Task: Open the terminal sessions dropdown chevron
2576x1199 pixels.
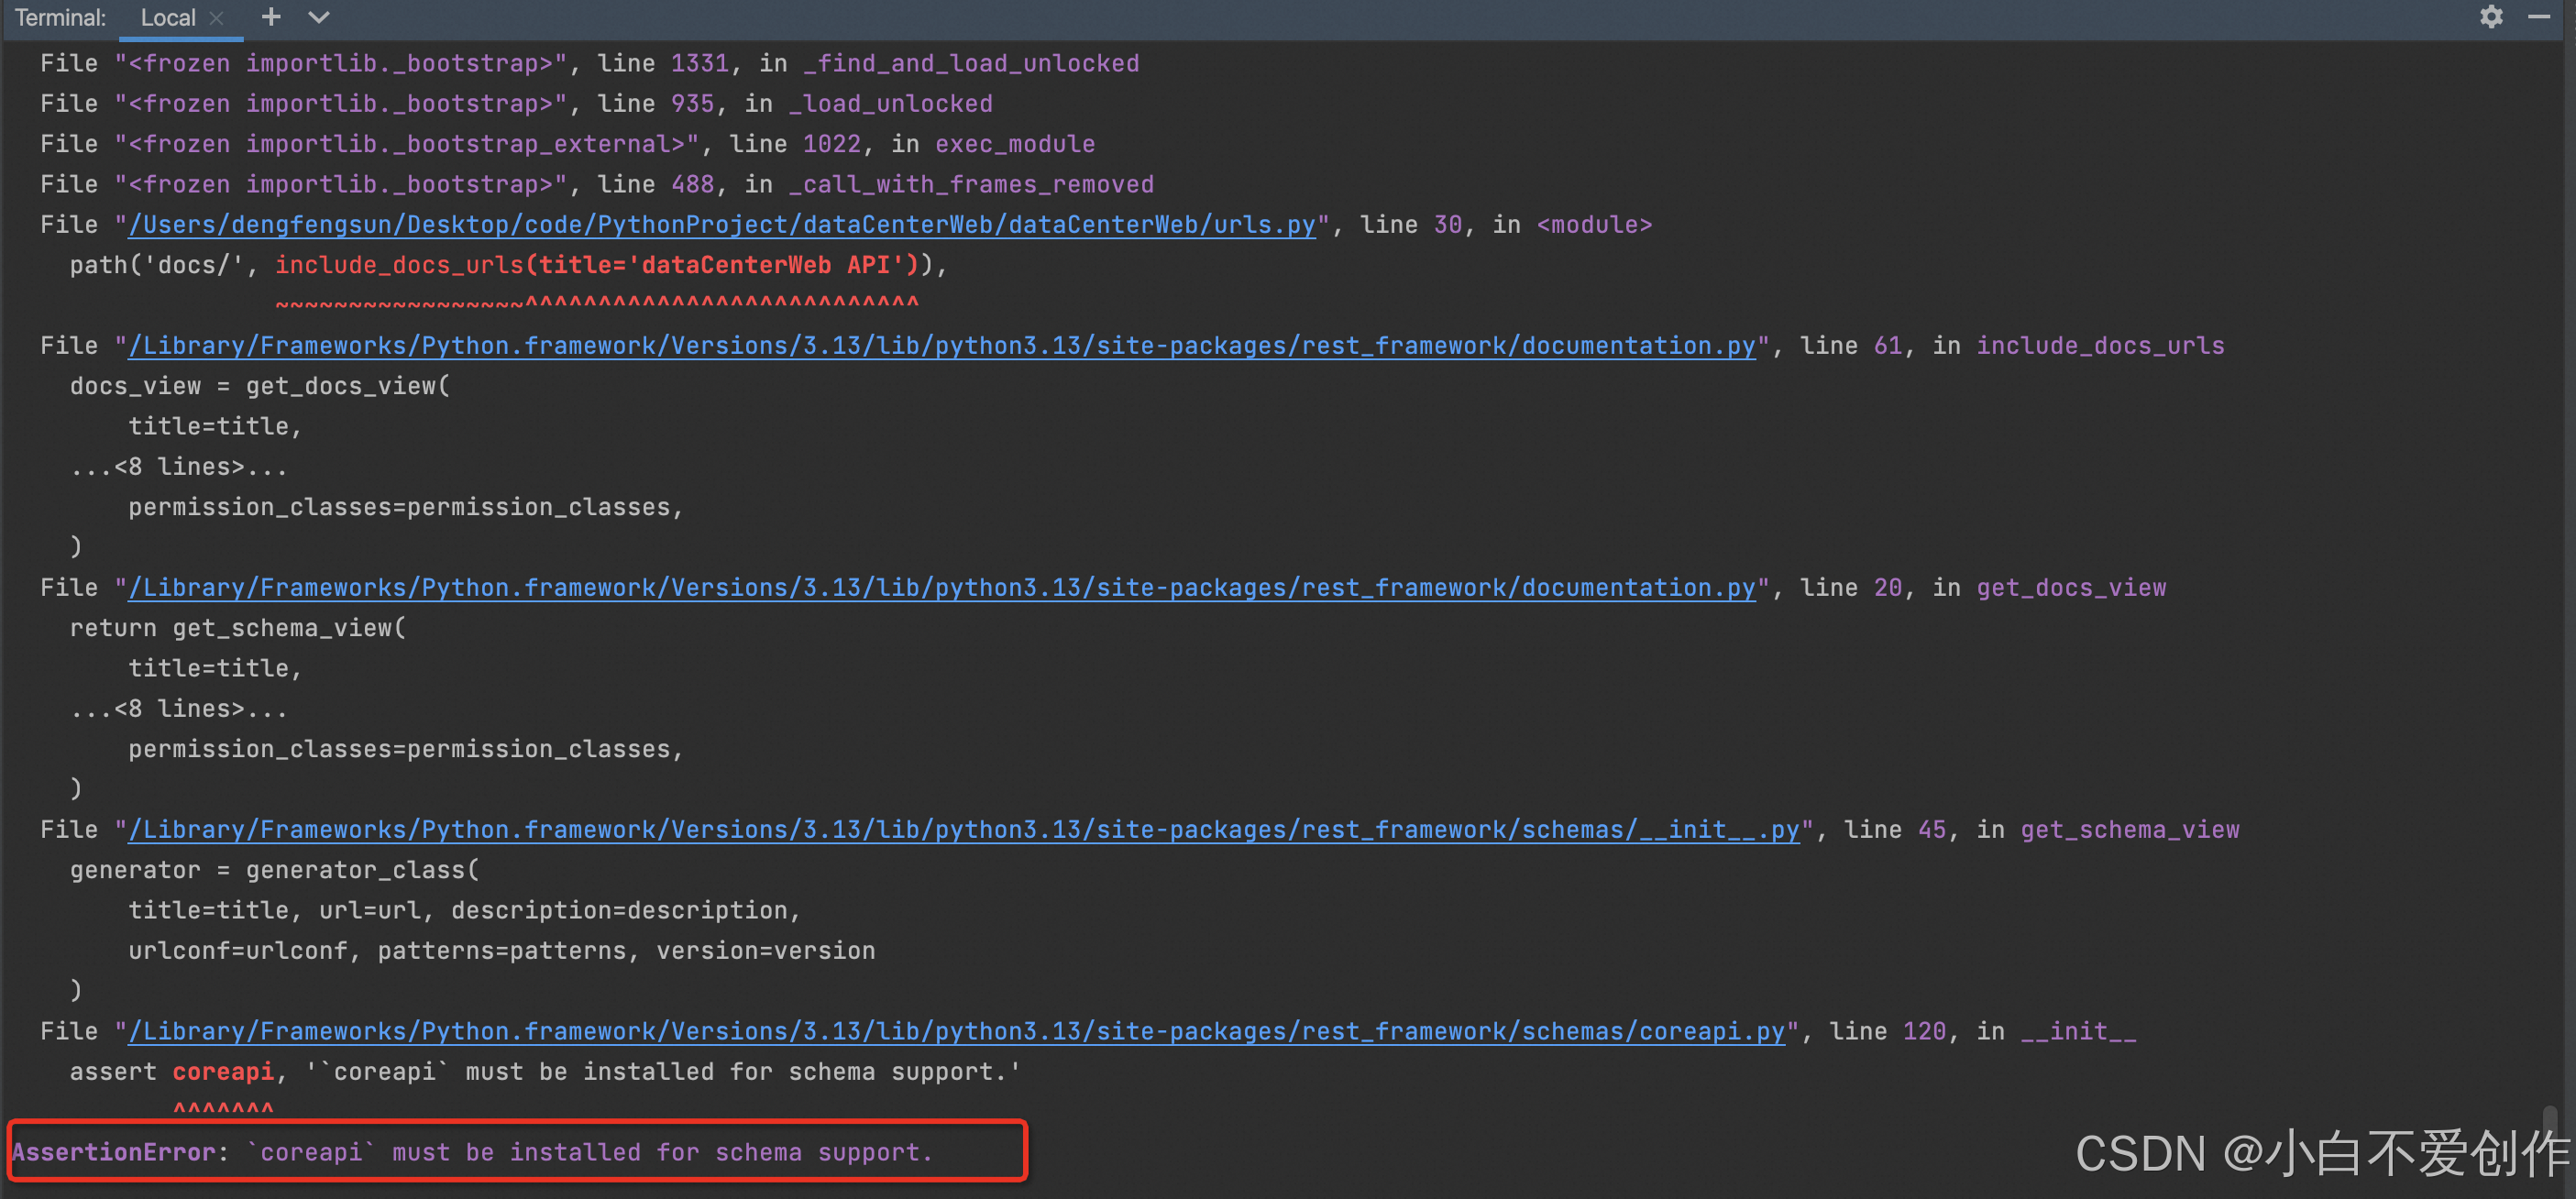Action: (318, 17)
